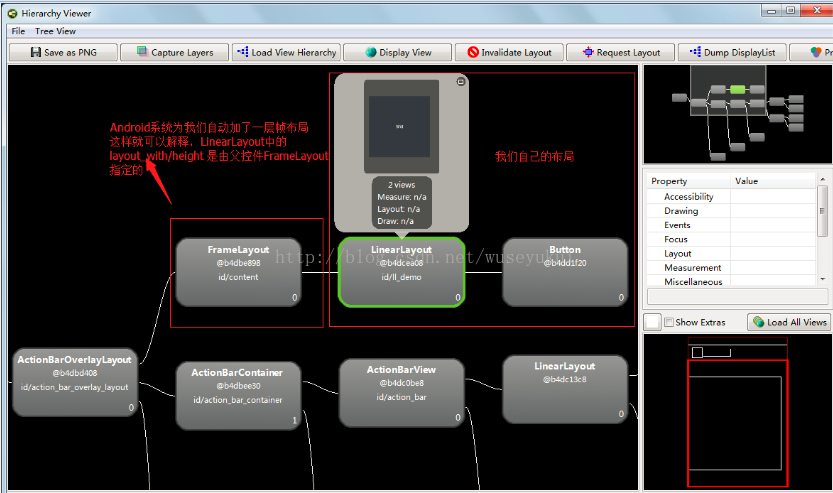The width and height of the screenshot is (833, 493).
Task: Click the Button node in hierarchy
Action: click(564, 271)
